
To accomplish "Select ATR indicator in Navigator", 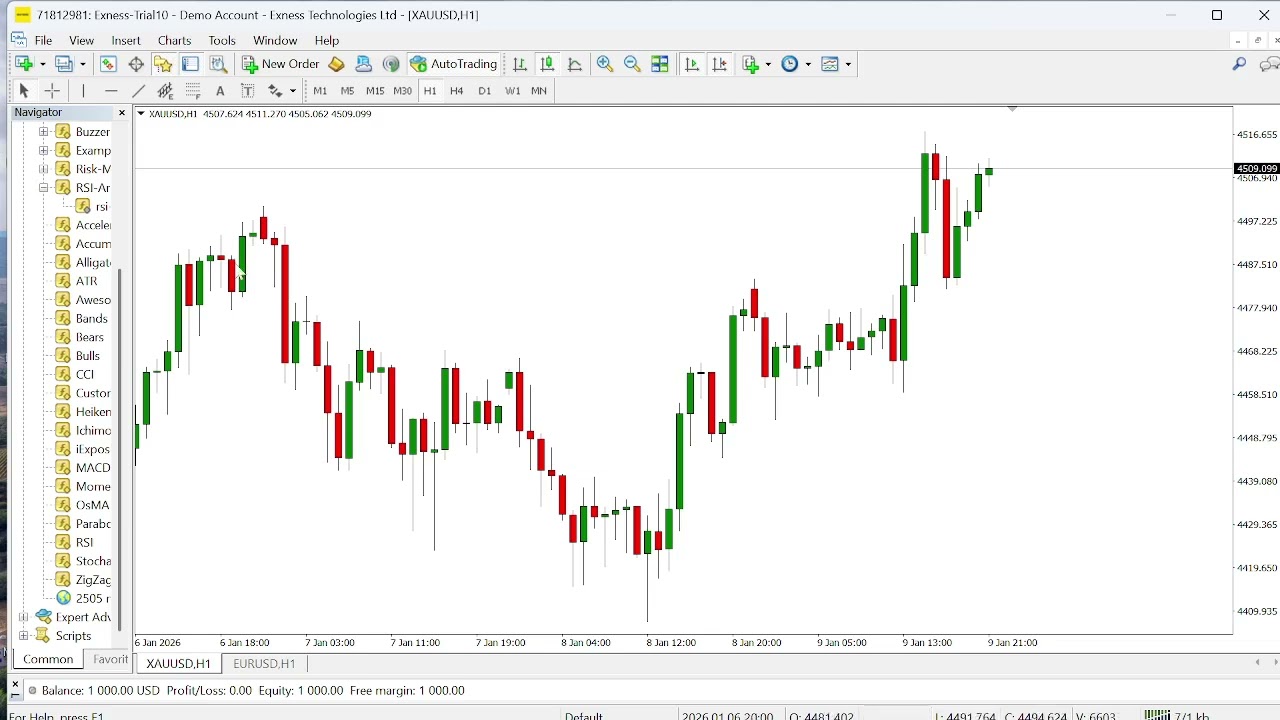I will tap(87, 281).
